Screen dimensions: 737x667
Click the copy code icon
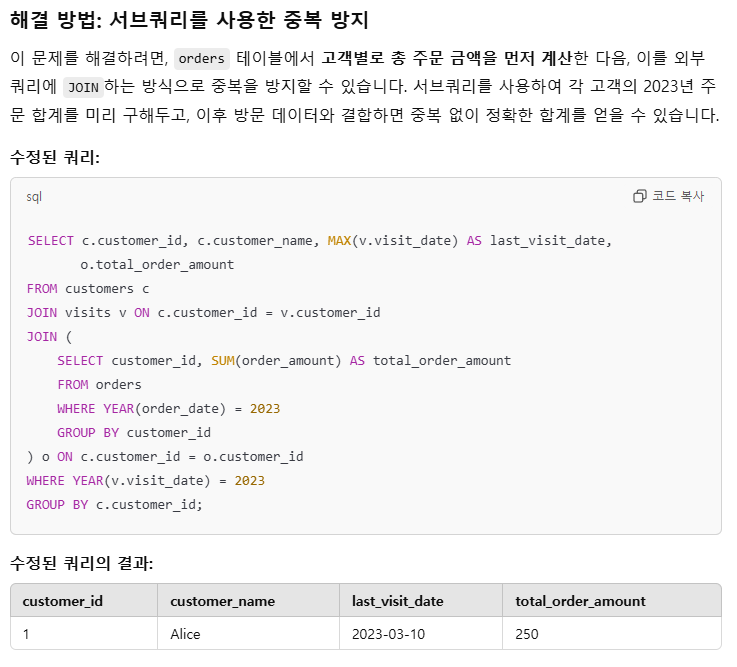[639, 196]
